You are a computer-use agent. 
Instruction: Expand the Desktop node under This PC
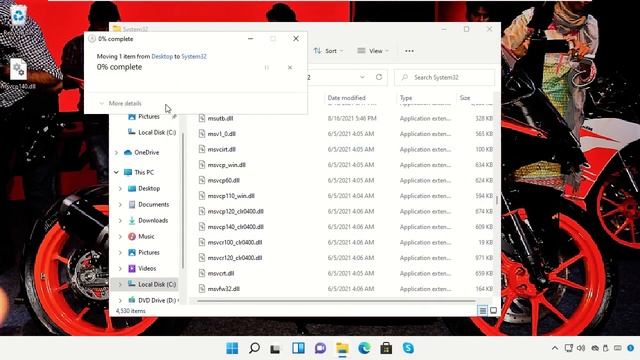click(x=120, y=189)
